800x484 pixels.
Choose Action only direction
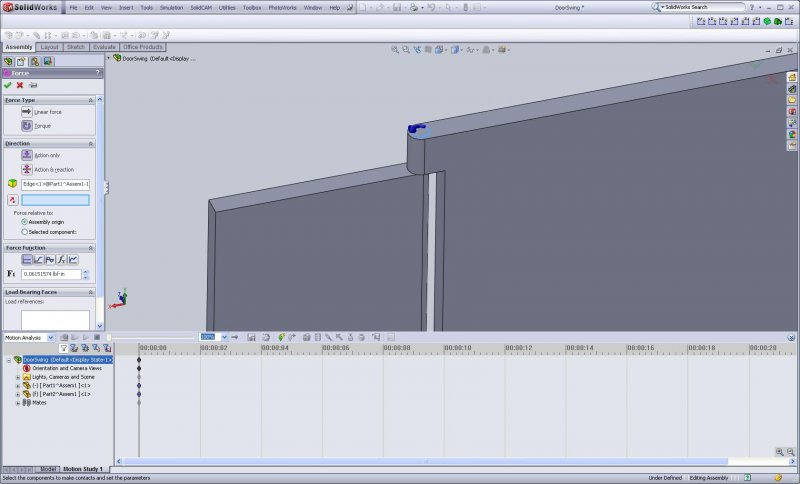(x=27, y=155)
